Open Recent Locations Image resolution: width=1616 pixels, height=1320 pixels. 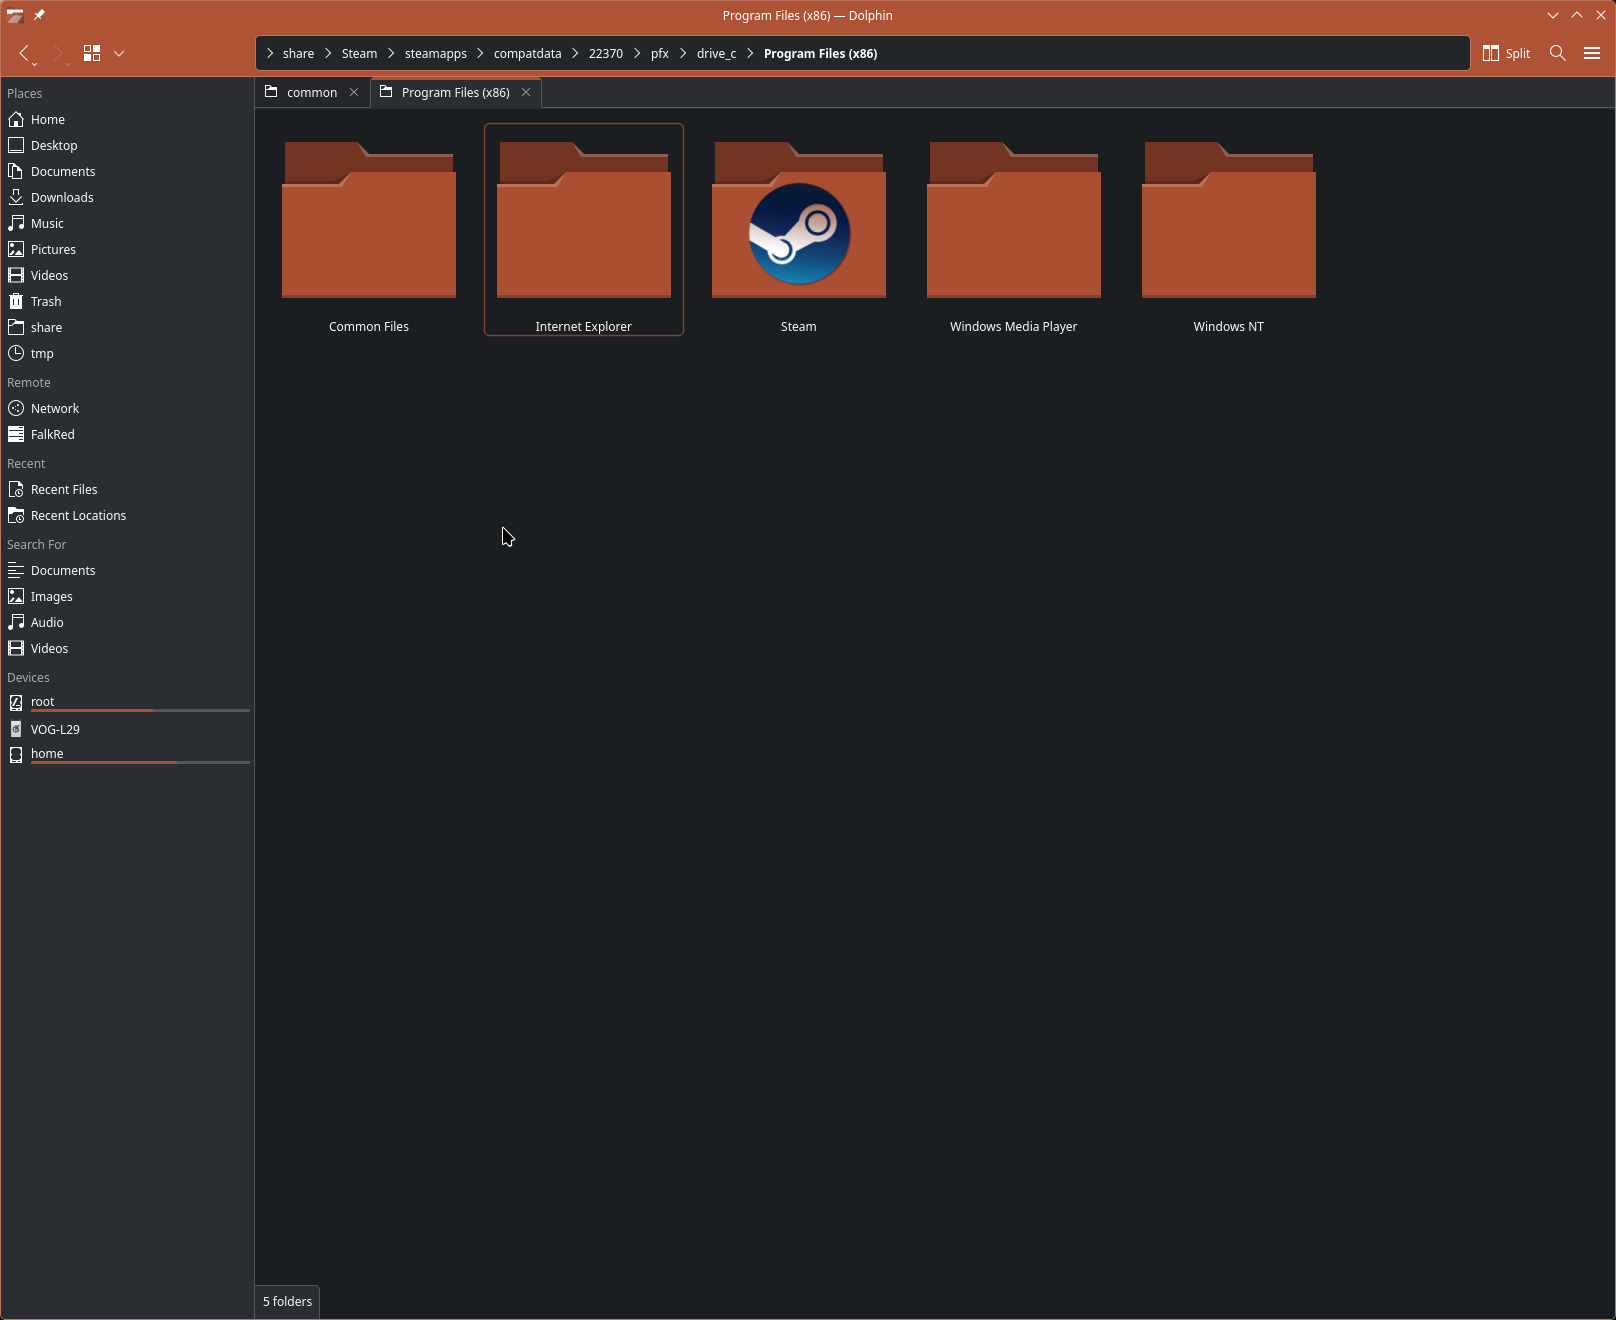tap(127, 515)
